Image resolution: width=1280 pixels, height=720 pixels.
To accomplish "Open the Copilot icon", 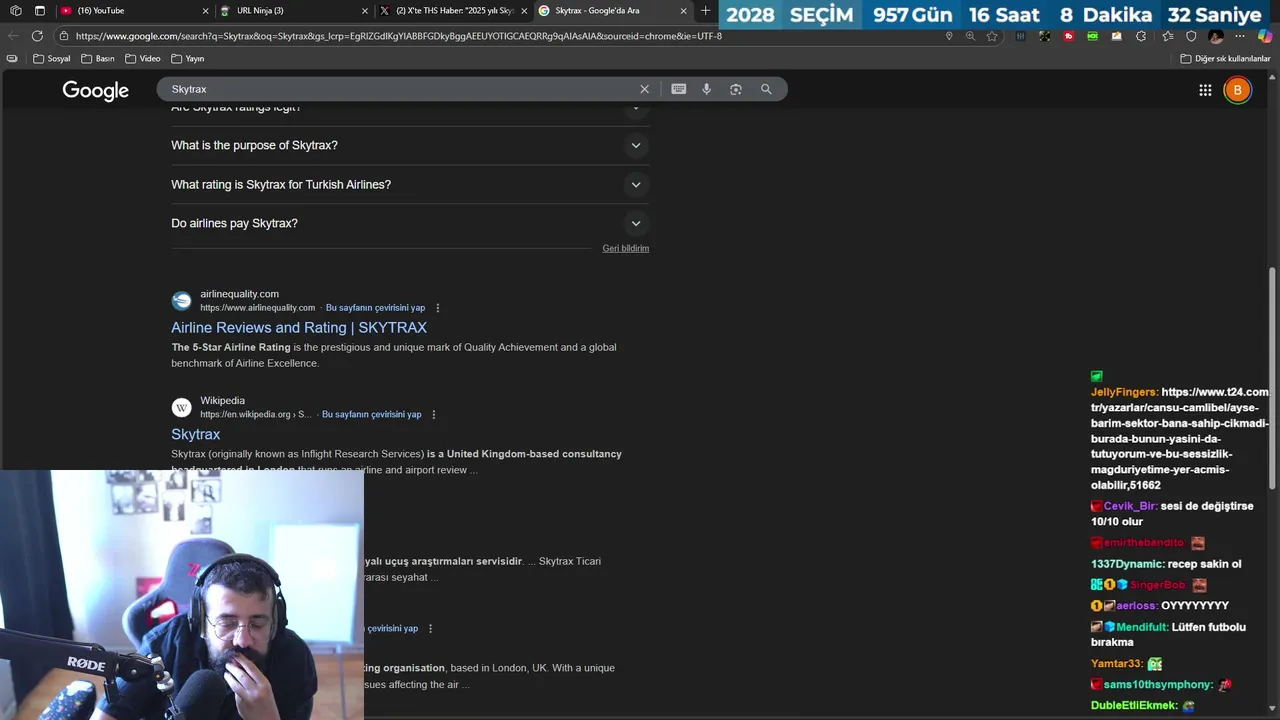I will click(x=1265, y=36).
